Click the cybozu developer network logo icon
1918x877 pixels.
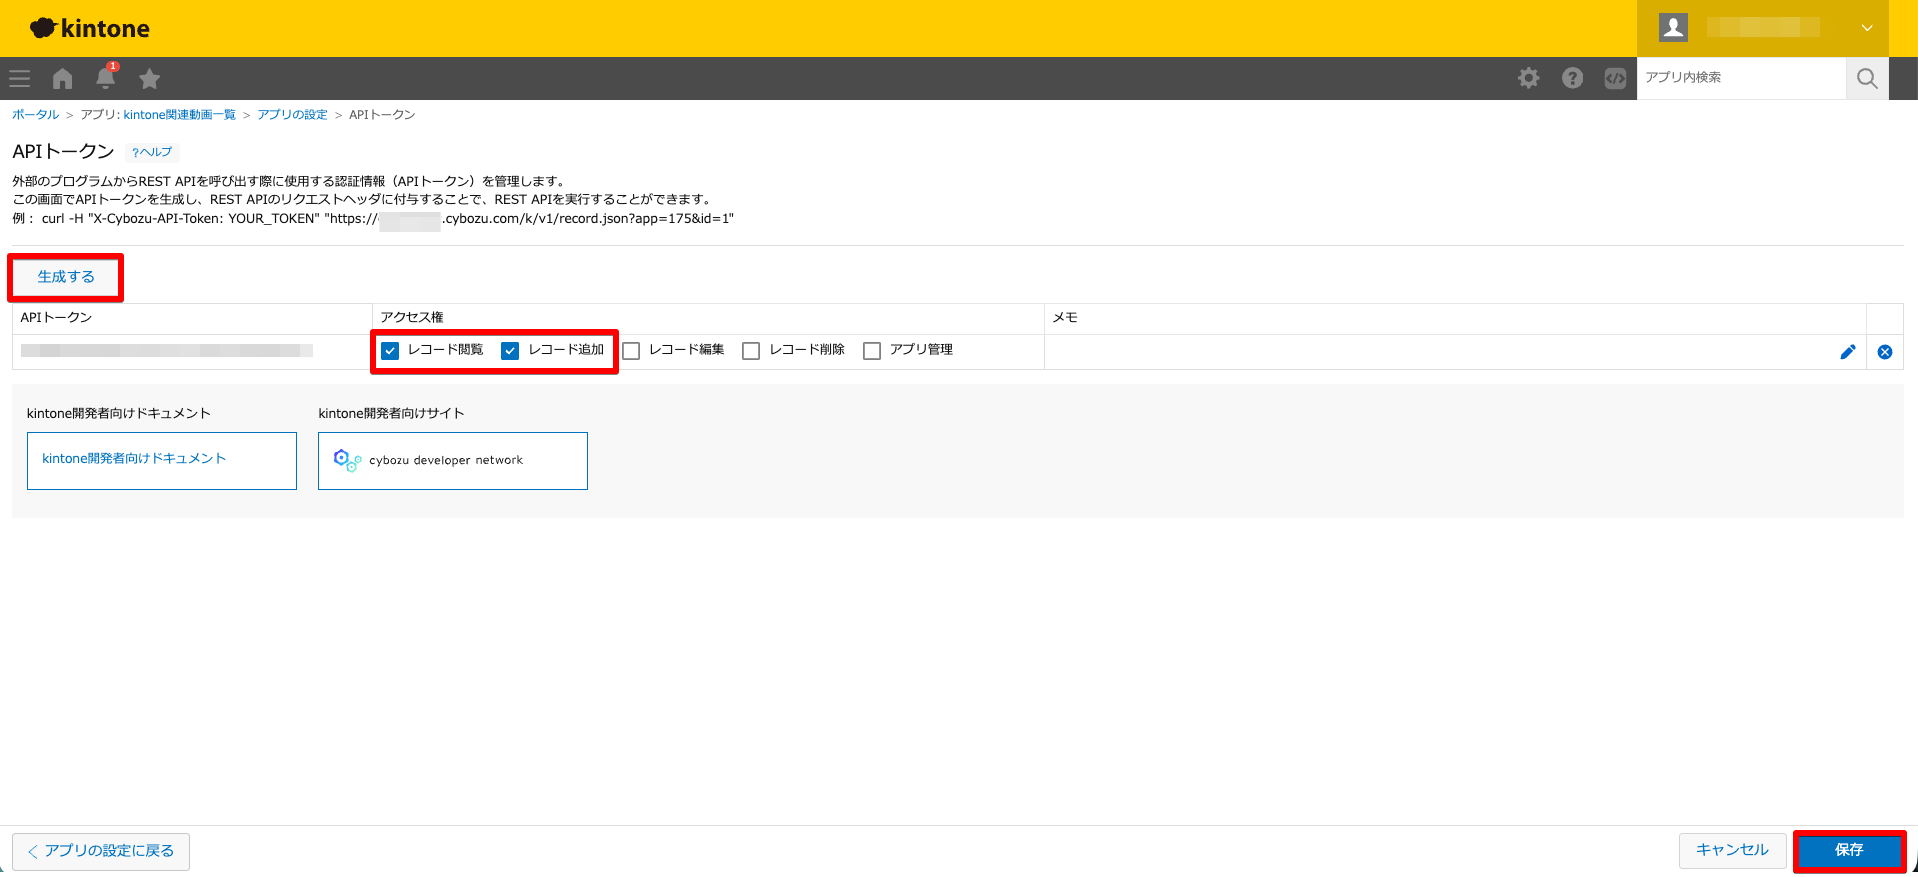coord(347,460)
